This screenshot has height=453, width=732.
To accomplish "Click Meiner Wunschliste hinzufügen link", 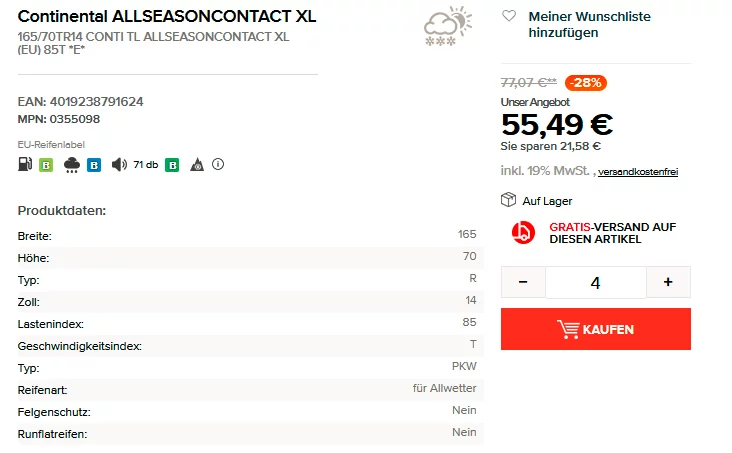I will 589,24.
